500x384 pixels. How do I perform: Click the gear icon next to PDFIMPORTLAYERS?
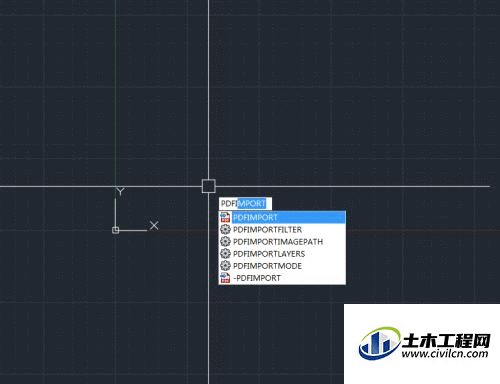[x=226, y=253]
